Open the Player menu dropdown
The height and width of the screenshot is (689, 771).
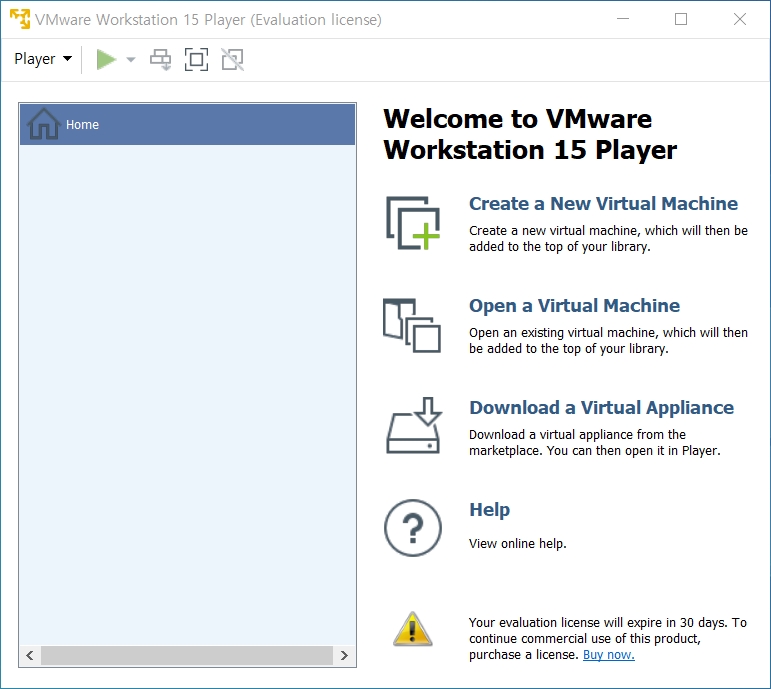click(x=43, y=59)
